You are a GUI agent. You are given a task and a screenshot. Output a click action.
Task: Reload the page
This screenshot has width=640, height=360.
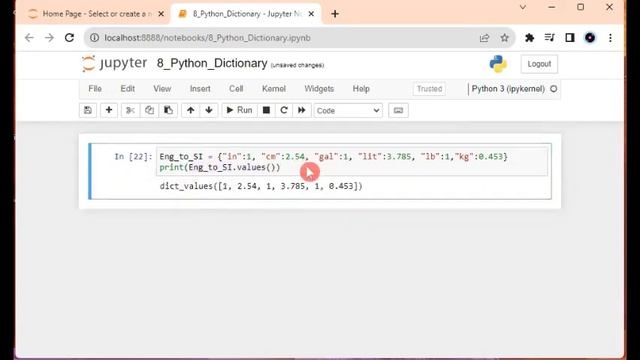point(69,38)
